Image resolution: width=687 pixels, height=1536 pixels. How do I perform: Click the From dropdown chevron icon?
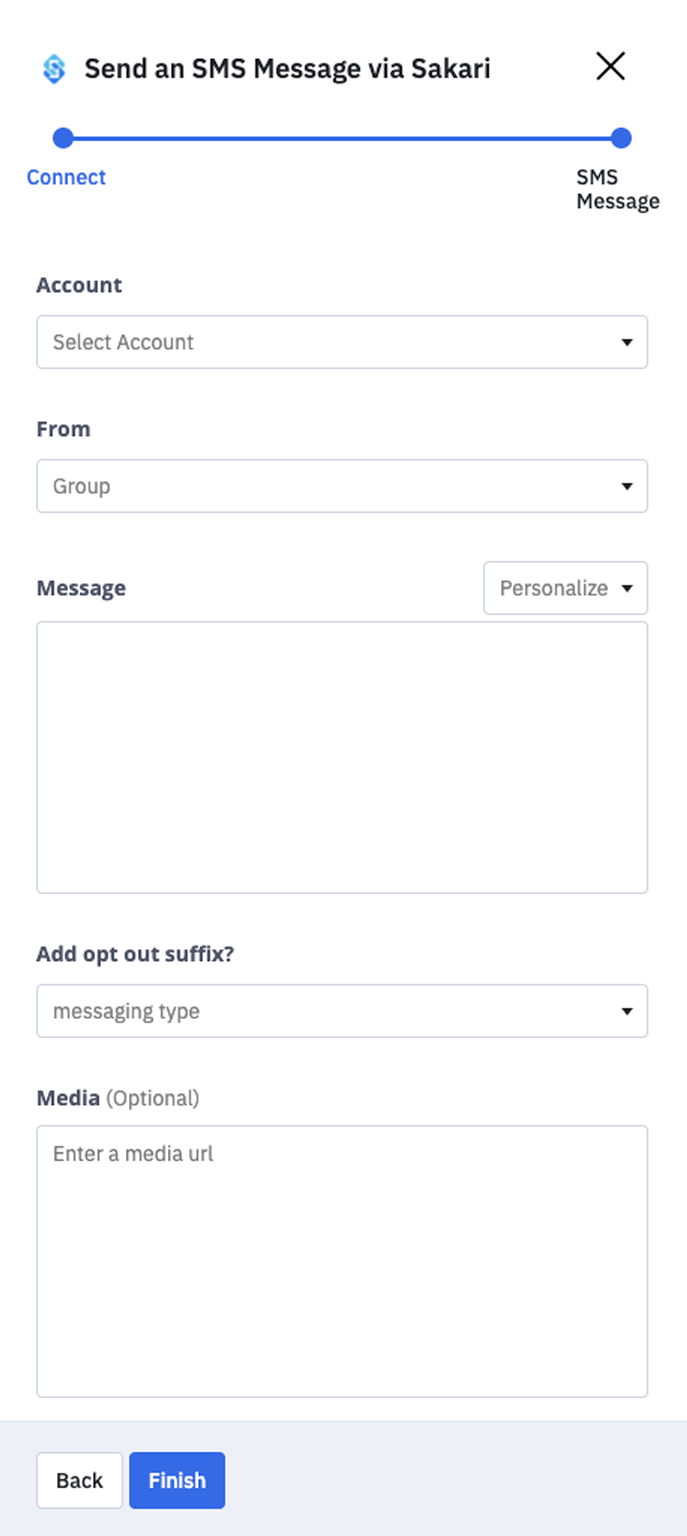(627, 486)
